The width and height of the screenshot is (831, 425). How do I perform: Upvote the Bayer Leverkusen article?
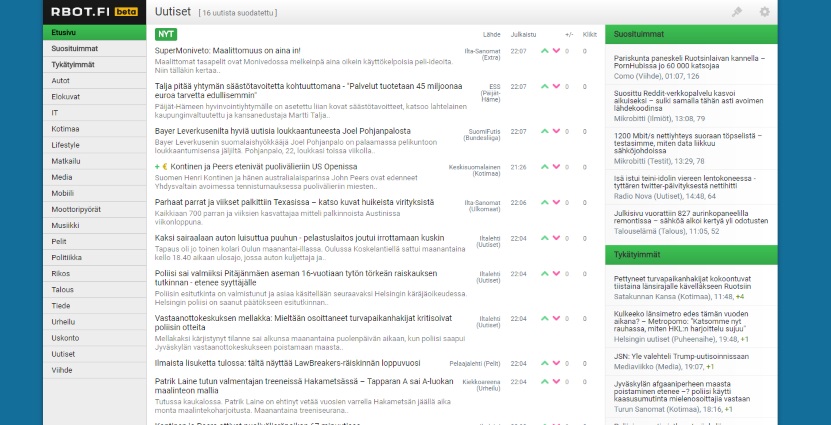coord(545,131)
